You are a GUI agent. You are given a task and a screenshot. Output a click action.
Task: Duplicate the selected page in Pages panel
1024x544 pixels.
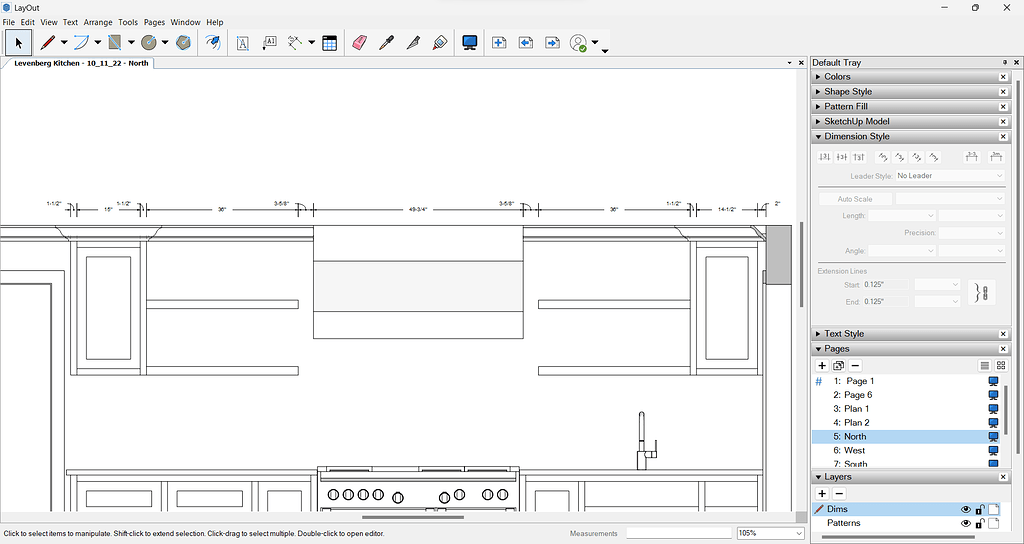click(x=838, y=366)
